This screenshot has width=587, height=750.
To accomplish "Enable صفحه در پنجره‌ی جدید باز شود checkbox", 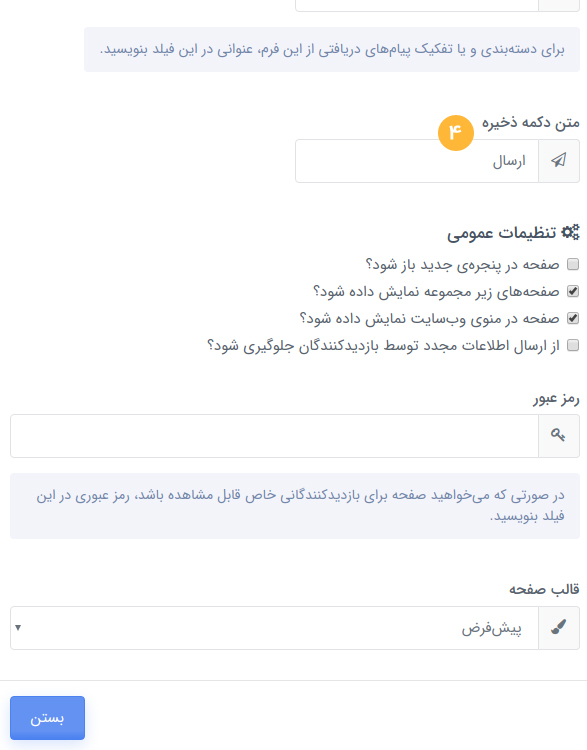I will (573, 264).
